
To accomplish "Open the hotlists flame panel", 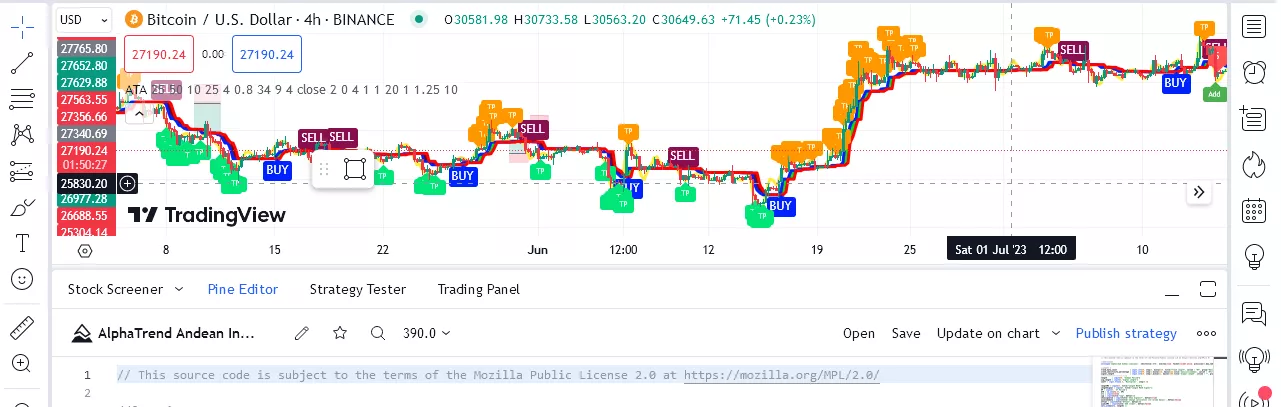I will coord(1253,164).
